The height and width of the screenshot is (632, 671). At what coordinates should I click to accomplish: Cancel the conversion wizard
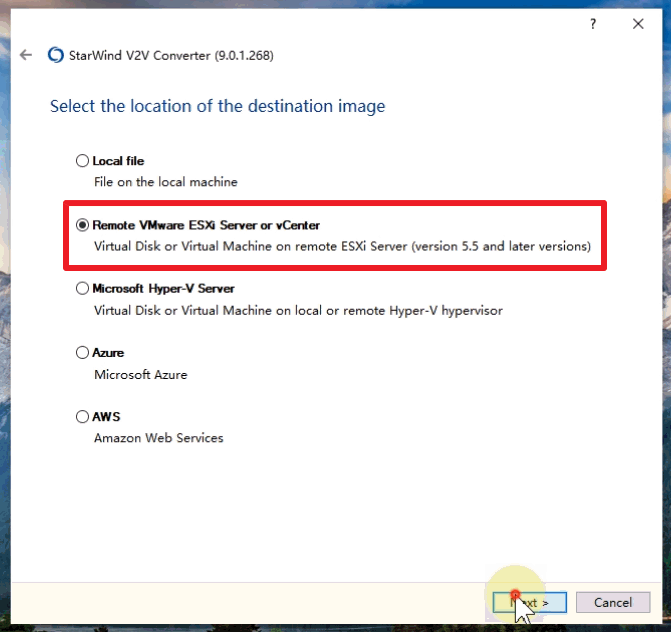click(613, 602)
